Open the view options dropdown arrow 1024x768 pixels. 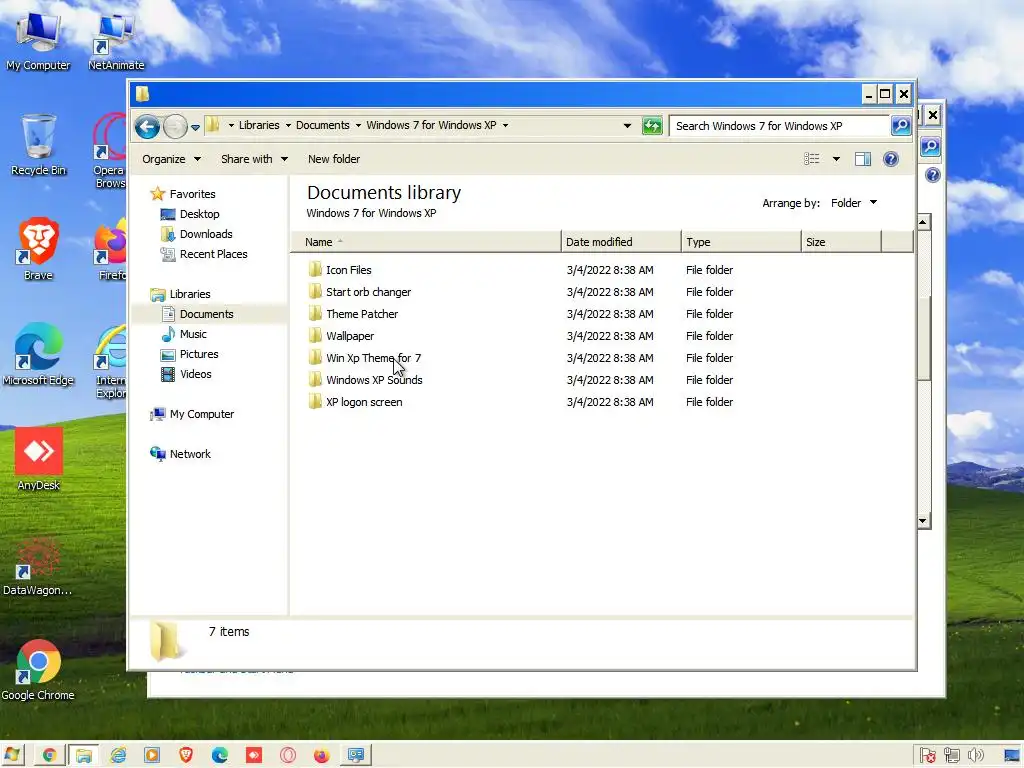(836, 159)
